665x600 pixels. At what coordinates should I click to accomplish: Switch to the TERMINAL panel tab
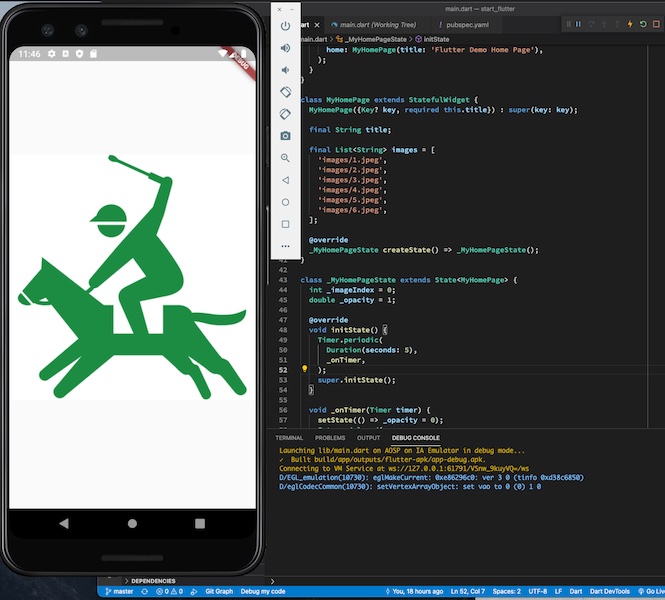289,438
